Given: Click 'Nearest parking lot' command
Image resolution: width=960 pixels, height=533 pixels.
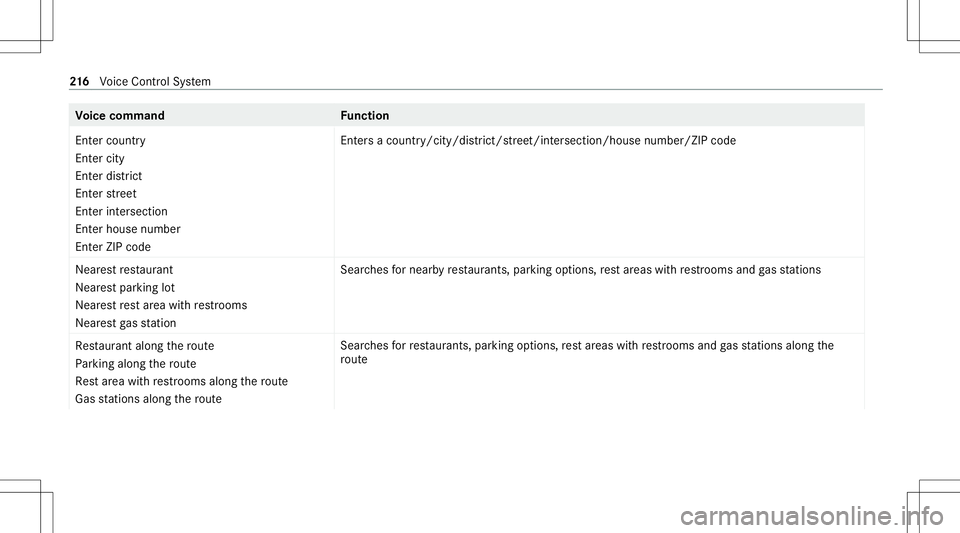Looking at the screenshot, I should point(125,288).
